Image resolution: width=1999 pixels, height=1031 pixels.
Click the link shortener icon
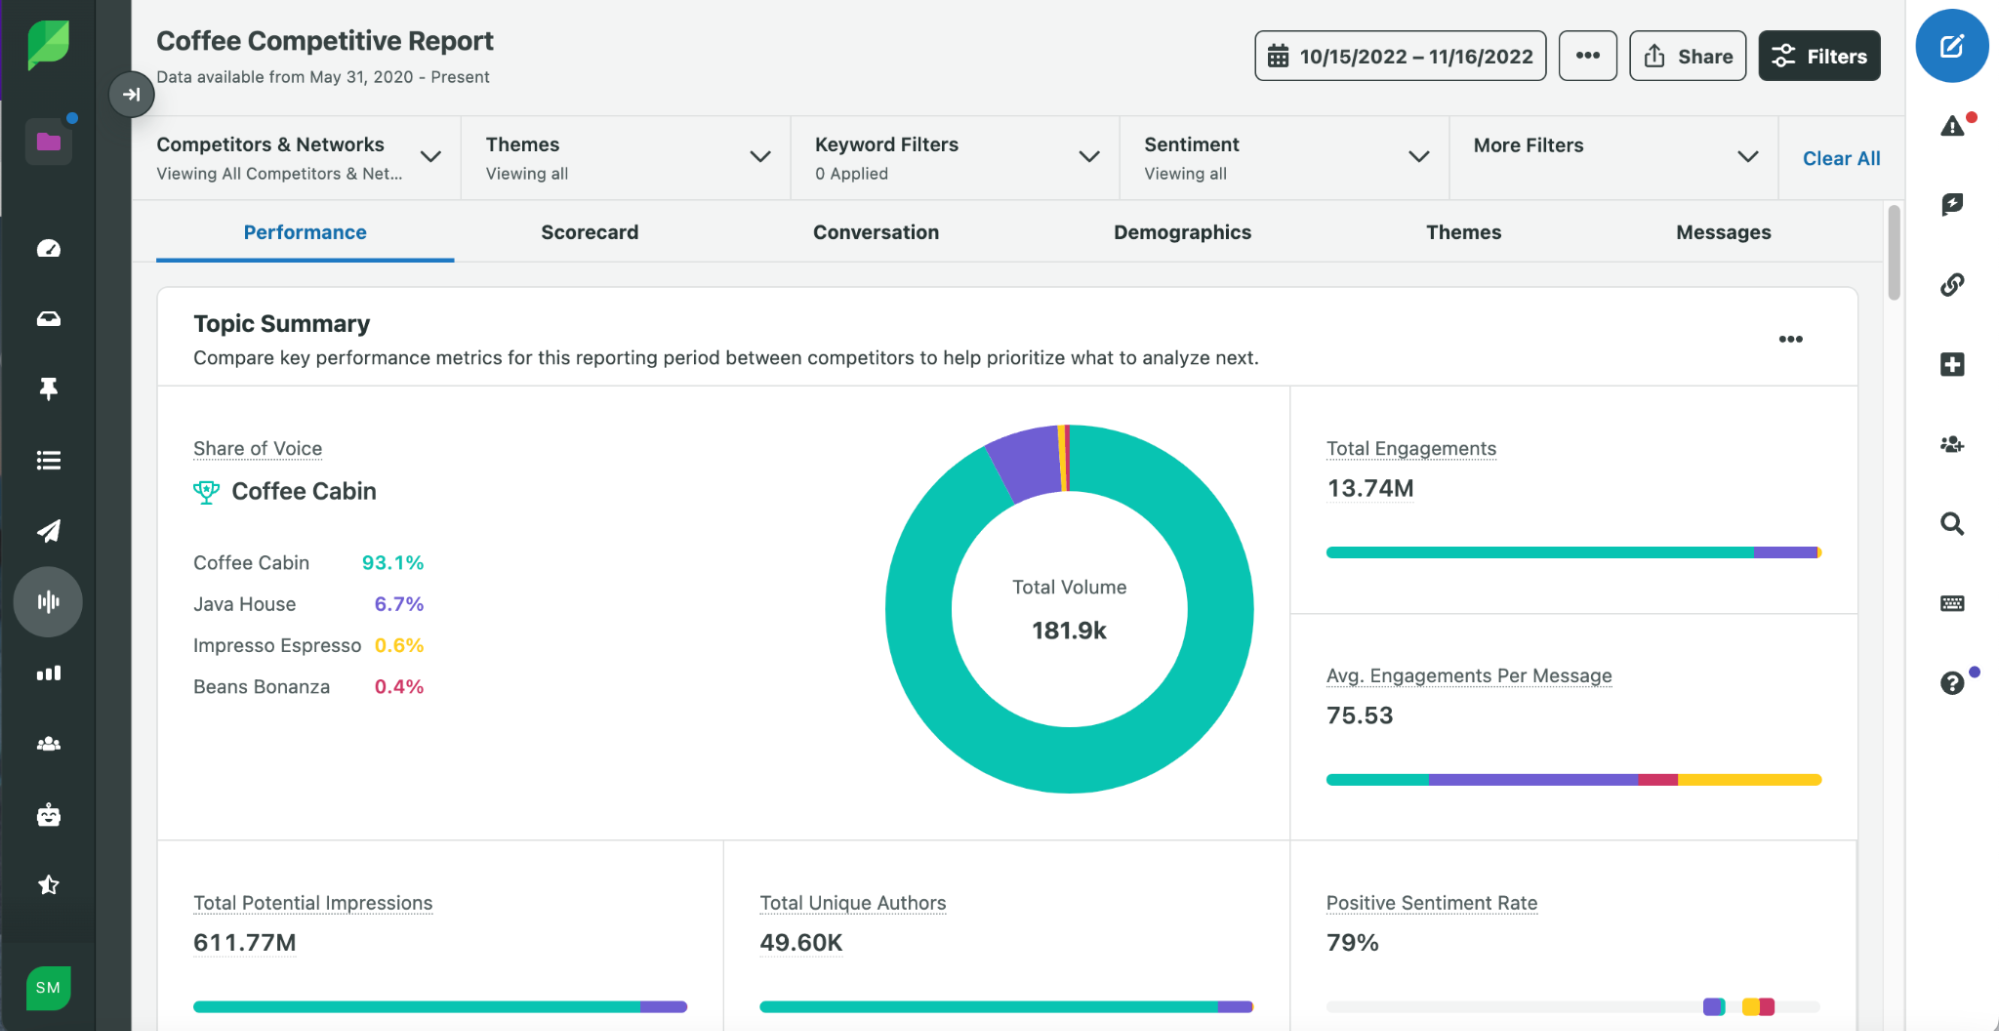click(x=1951, y=284)
